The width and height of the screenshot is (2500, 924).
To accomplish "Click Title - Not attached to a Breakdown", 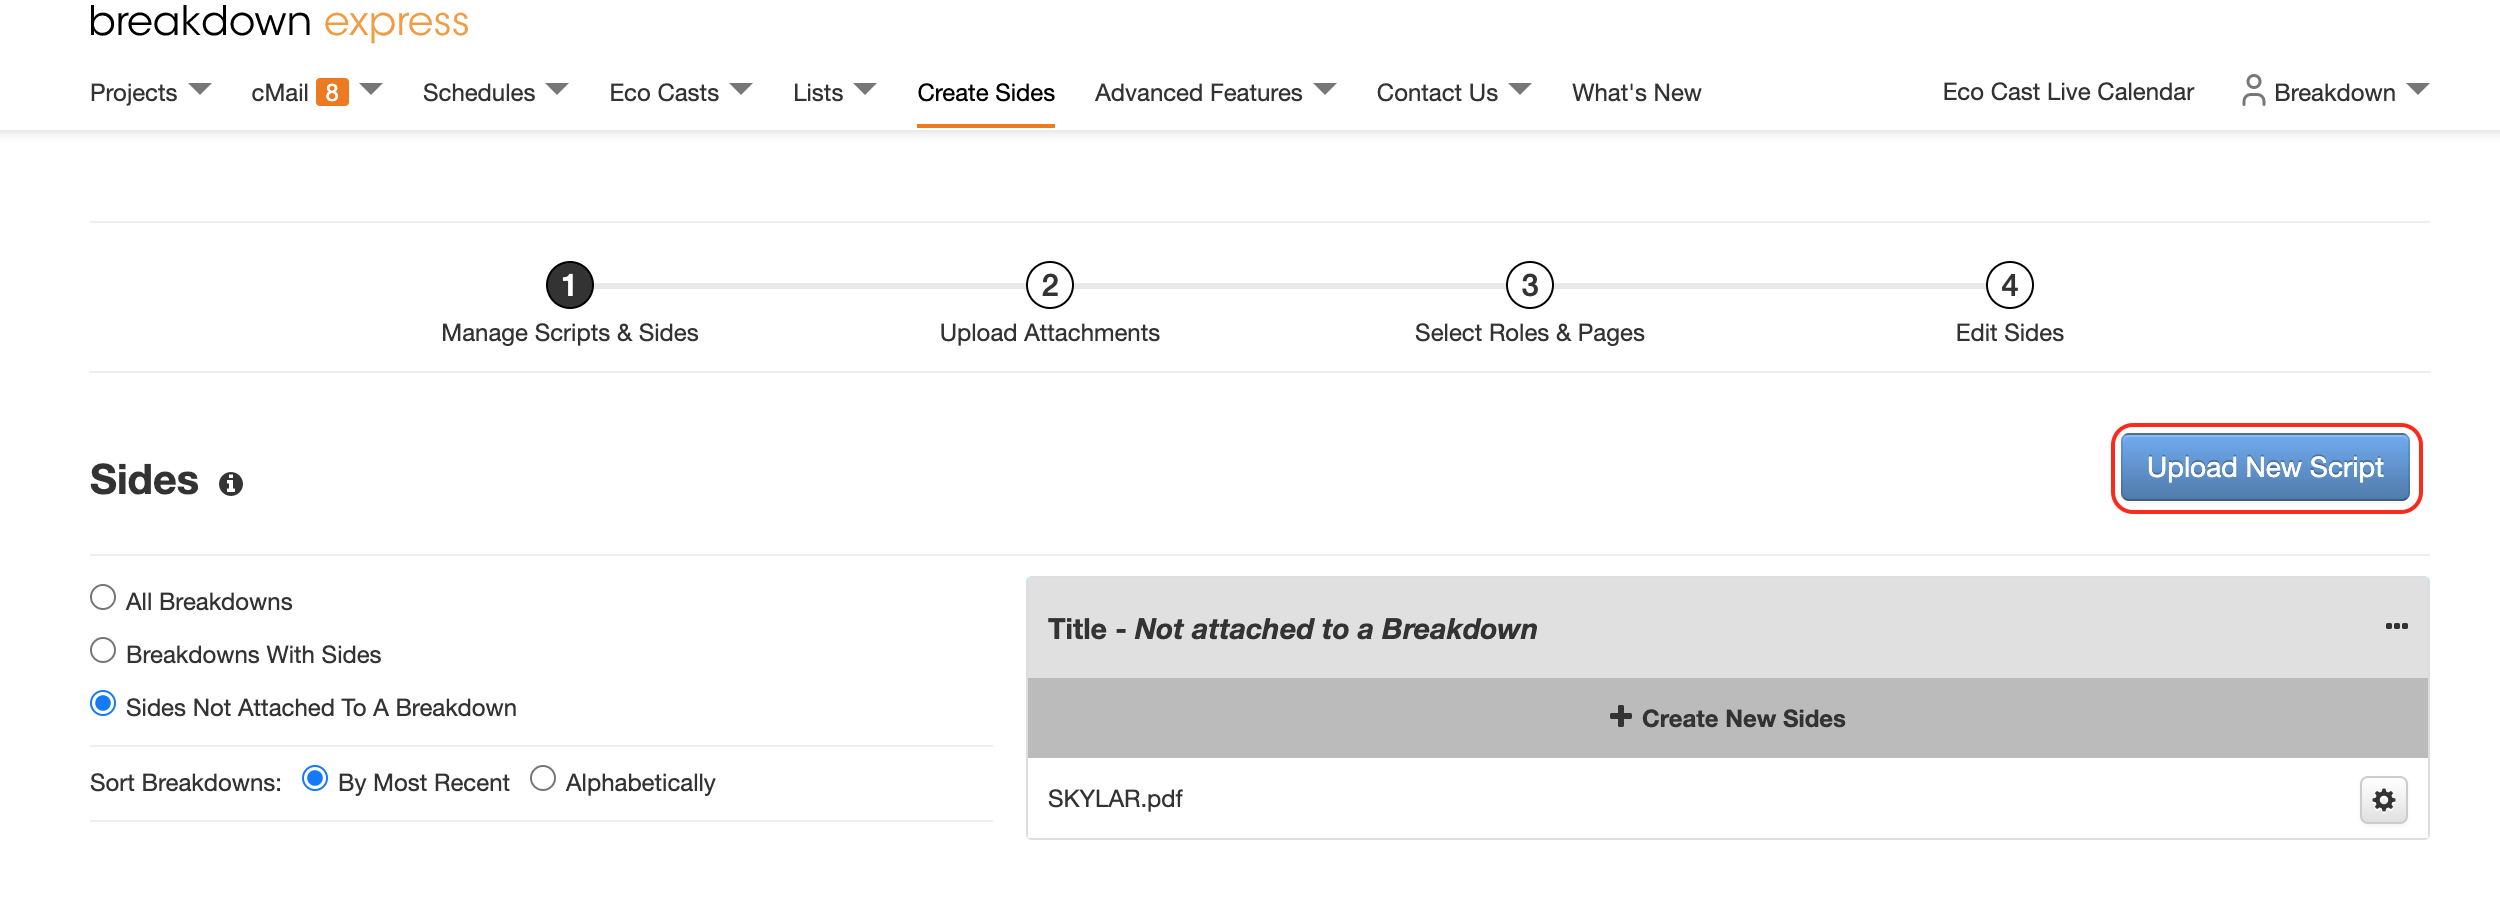I will (1292, 629).
